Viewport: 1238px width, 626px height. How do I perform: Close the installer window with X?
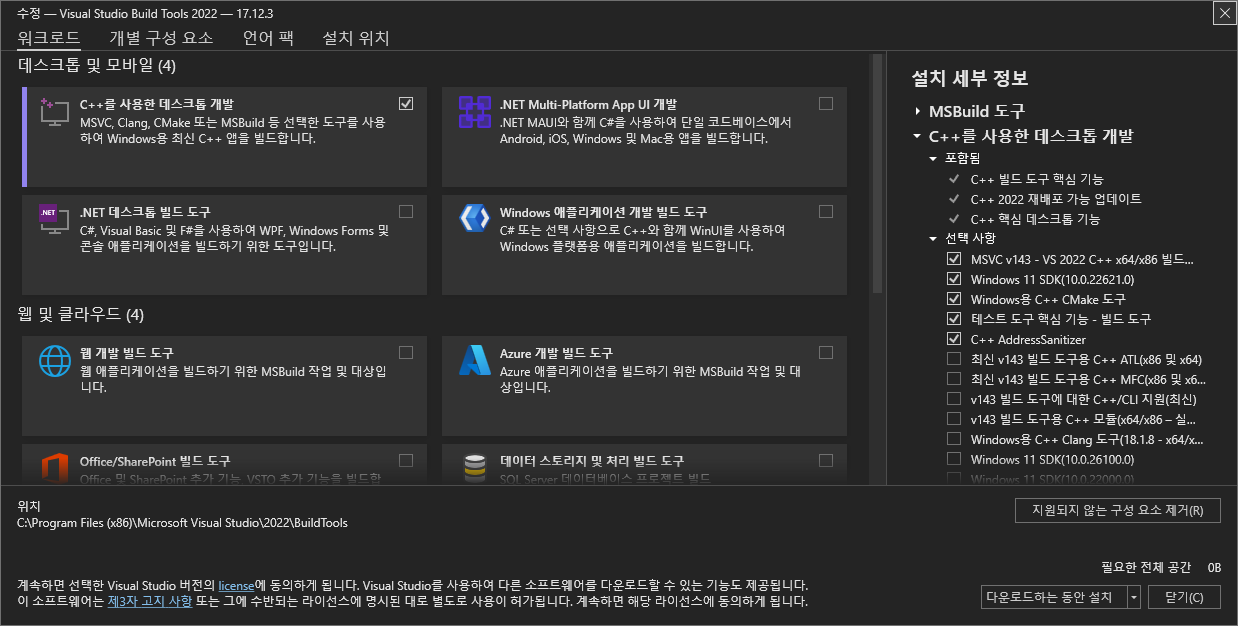1225,13
